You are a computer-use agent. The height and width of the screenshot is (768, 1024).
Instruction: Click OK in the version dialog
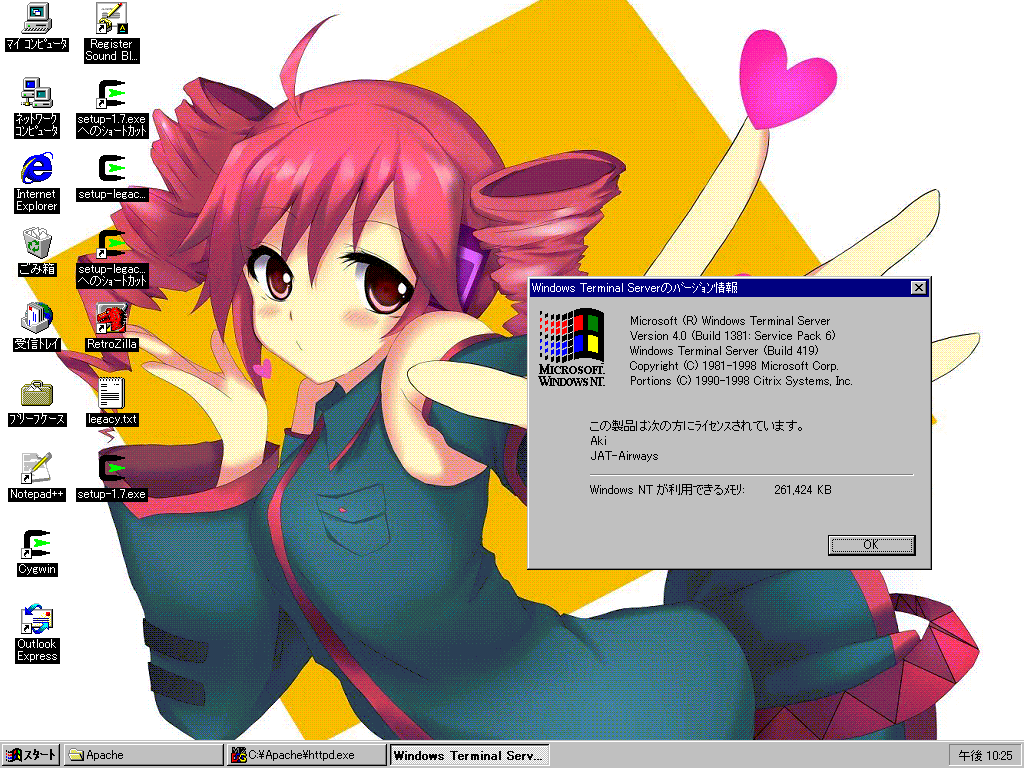click(871, 545)
